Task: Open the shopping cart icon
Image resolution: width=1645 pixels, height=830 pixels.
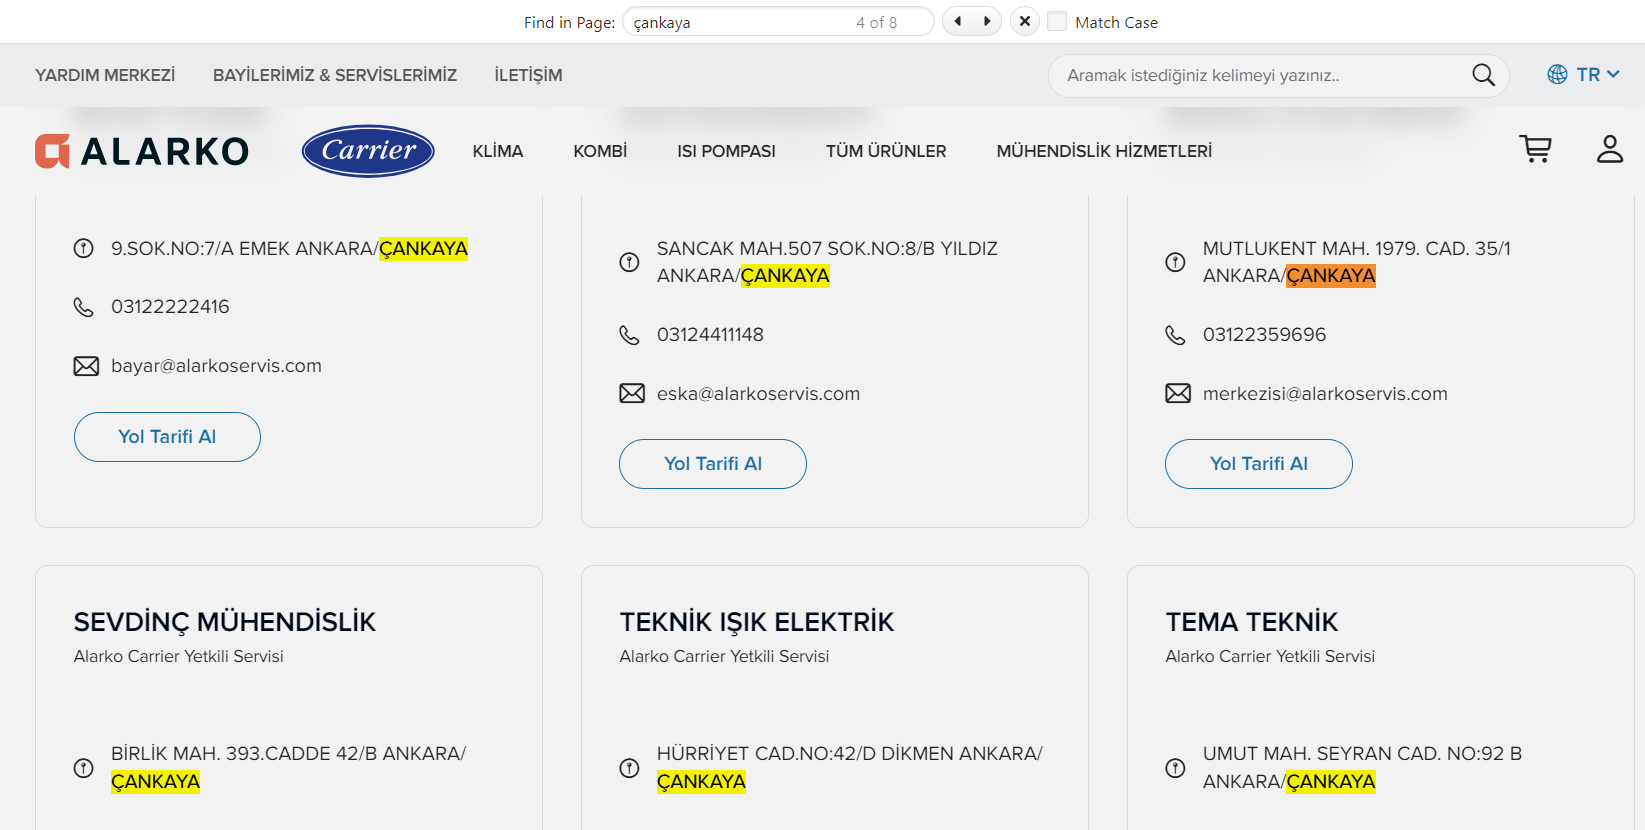Action: [1535, 149]
